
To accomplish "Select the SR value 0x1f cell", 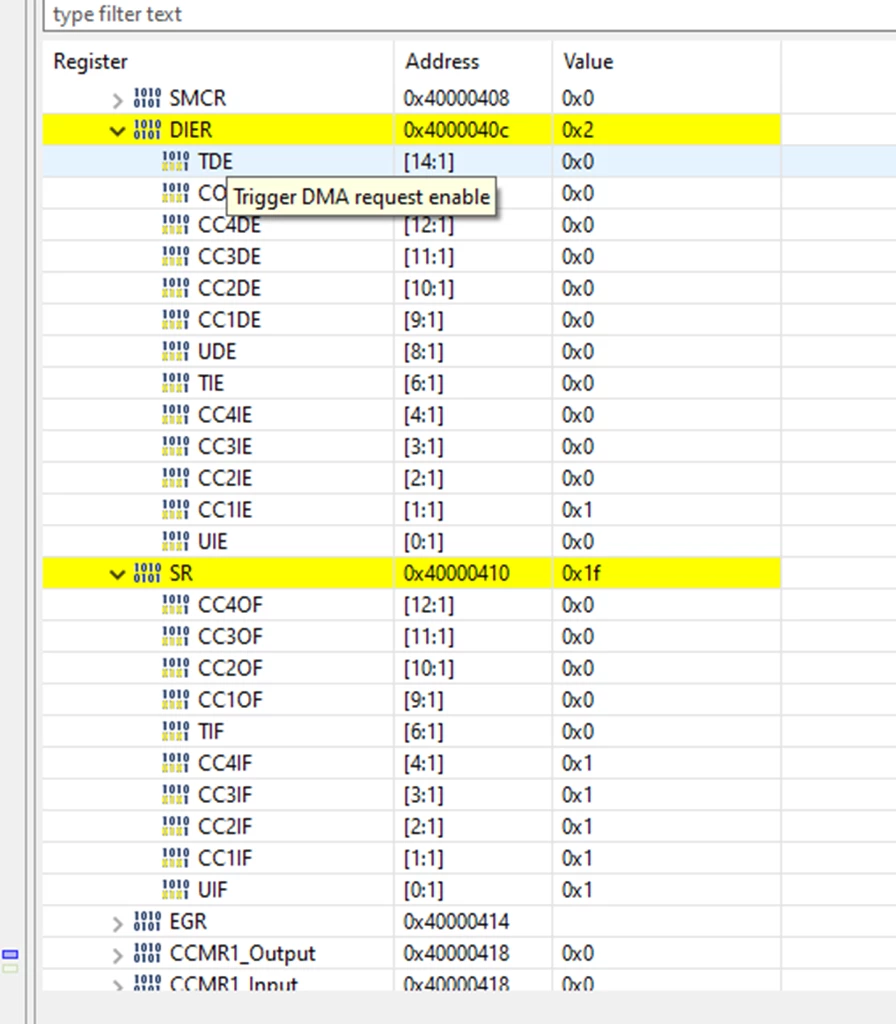I will pos(666,573).
